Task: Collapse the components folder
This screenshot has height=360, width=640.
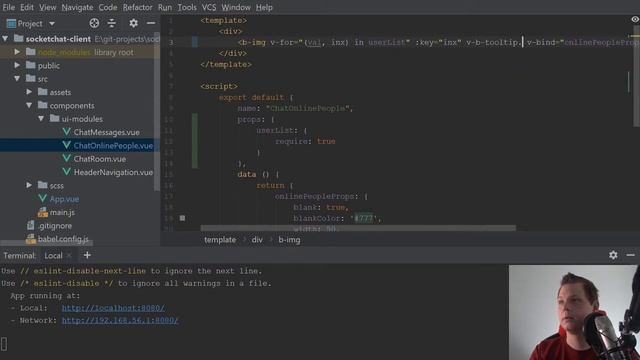Action: [x=29, y=105]
